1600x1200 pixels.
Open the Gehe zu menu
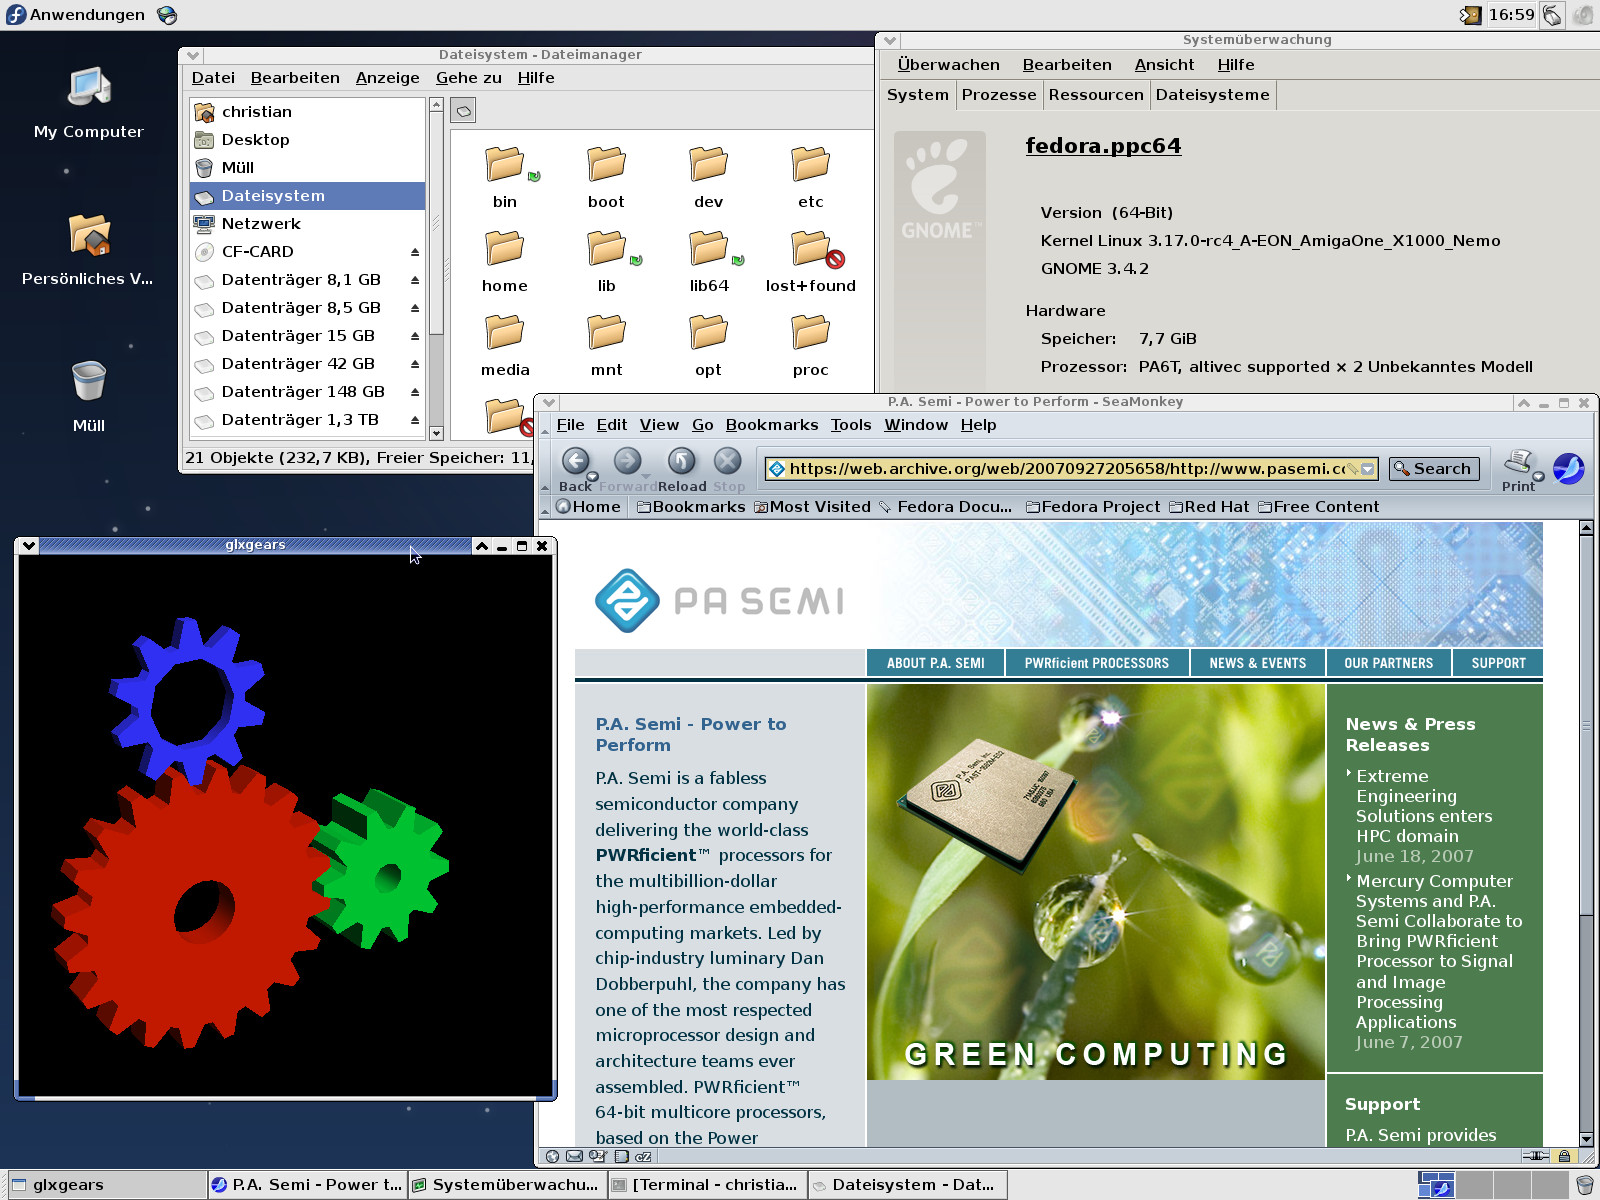pos(468,78)
